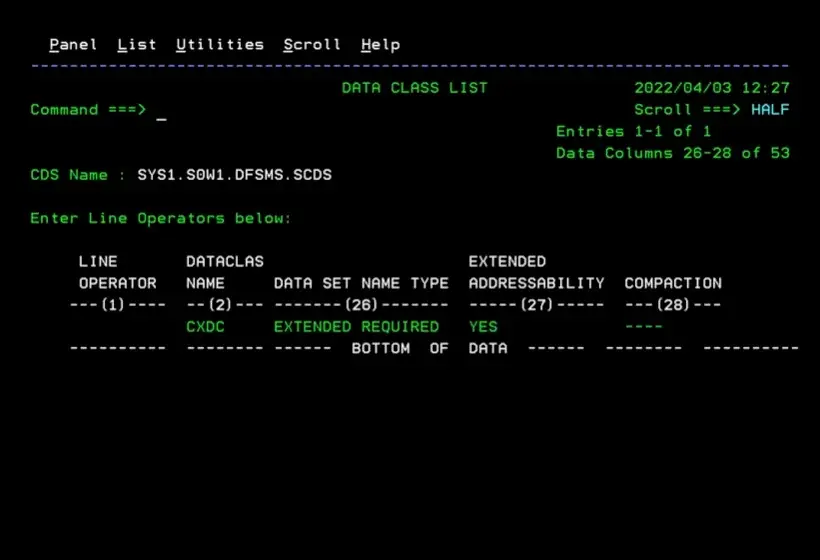Click the Command ===> label
The width and height of the screenshot is (820, 560).
point(88,110)
